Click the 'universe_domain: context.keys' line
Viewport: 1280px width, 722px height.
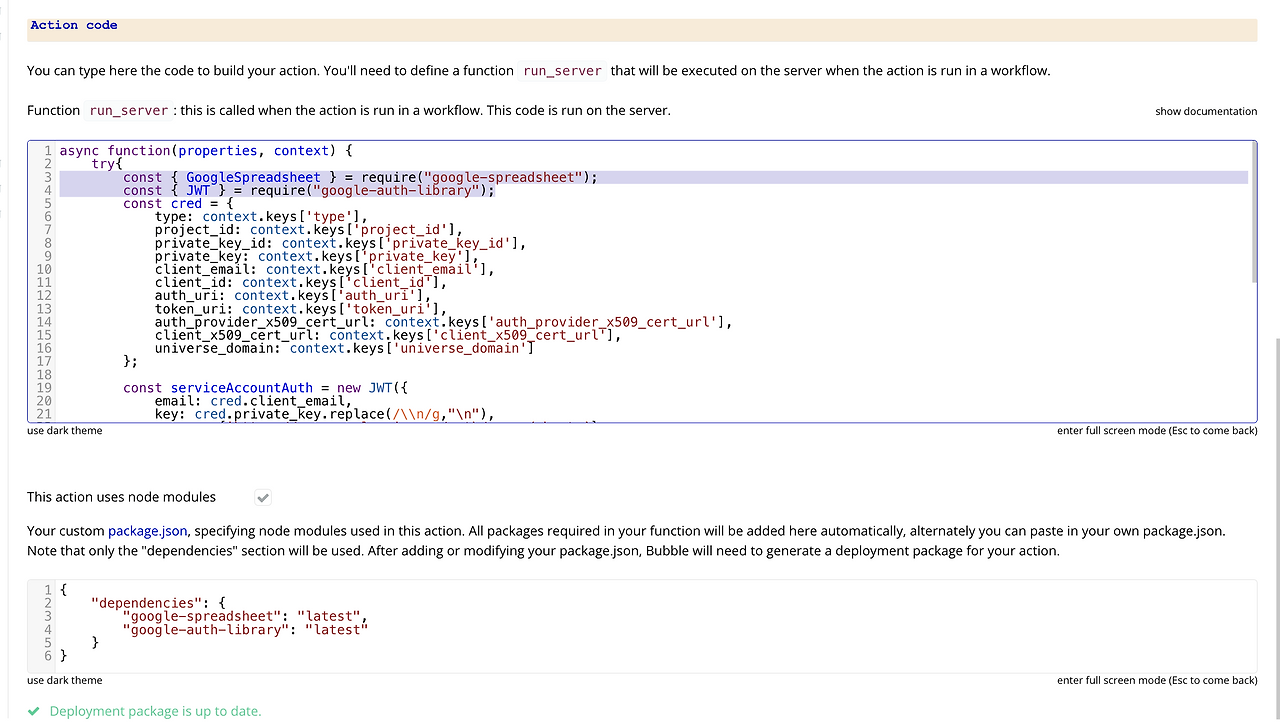345,348
